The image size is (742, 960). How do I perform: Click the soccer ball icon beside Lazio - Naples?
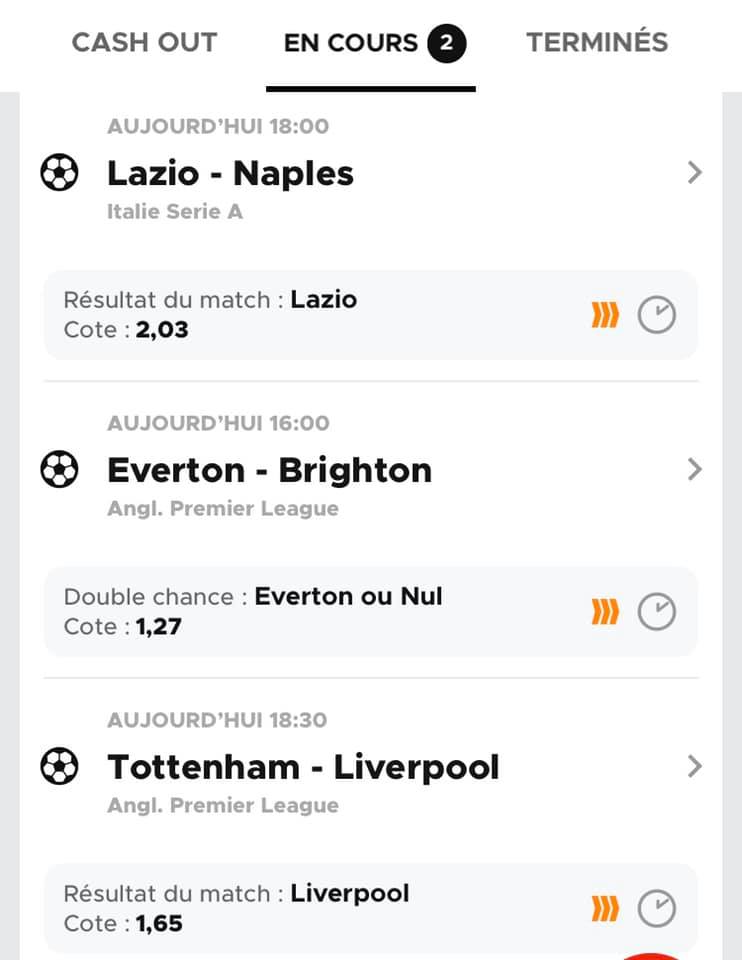pos(59,173)
